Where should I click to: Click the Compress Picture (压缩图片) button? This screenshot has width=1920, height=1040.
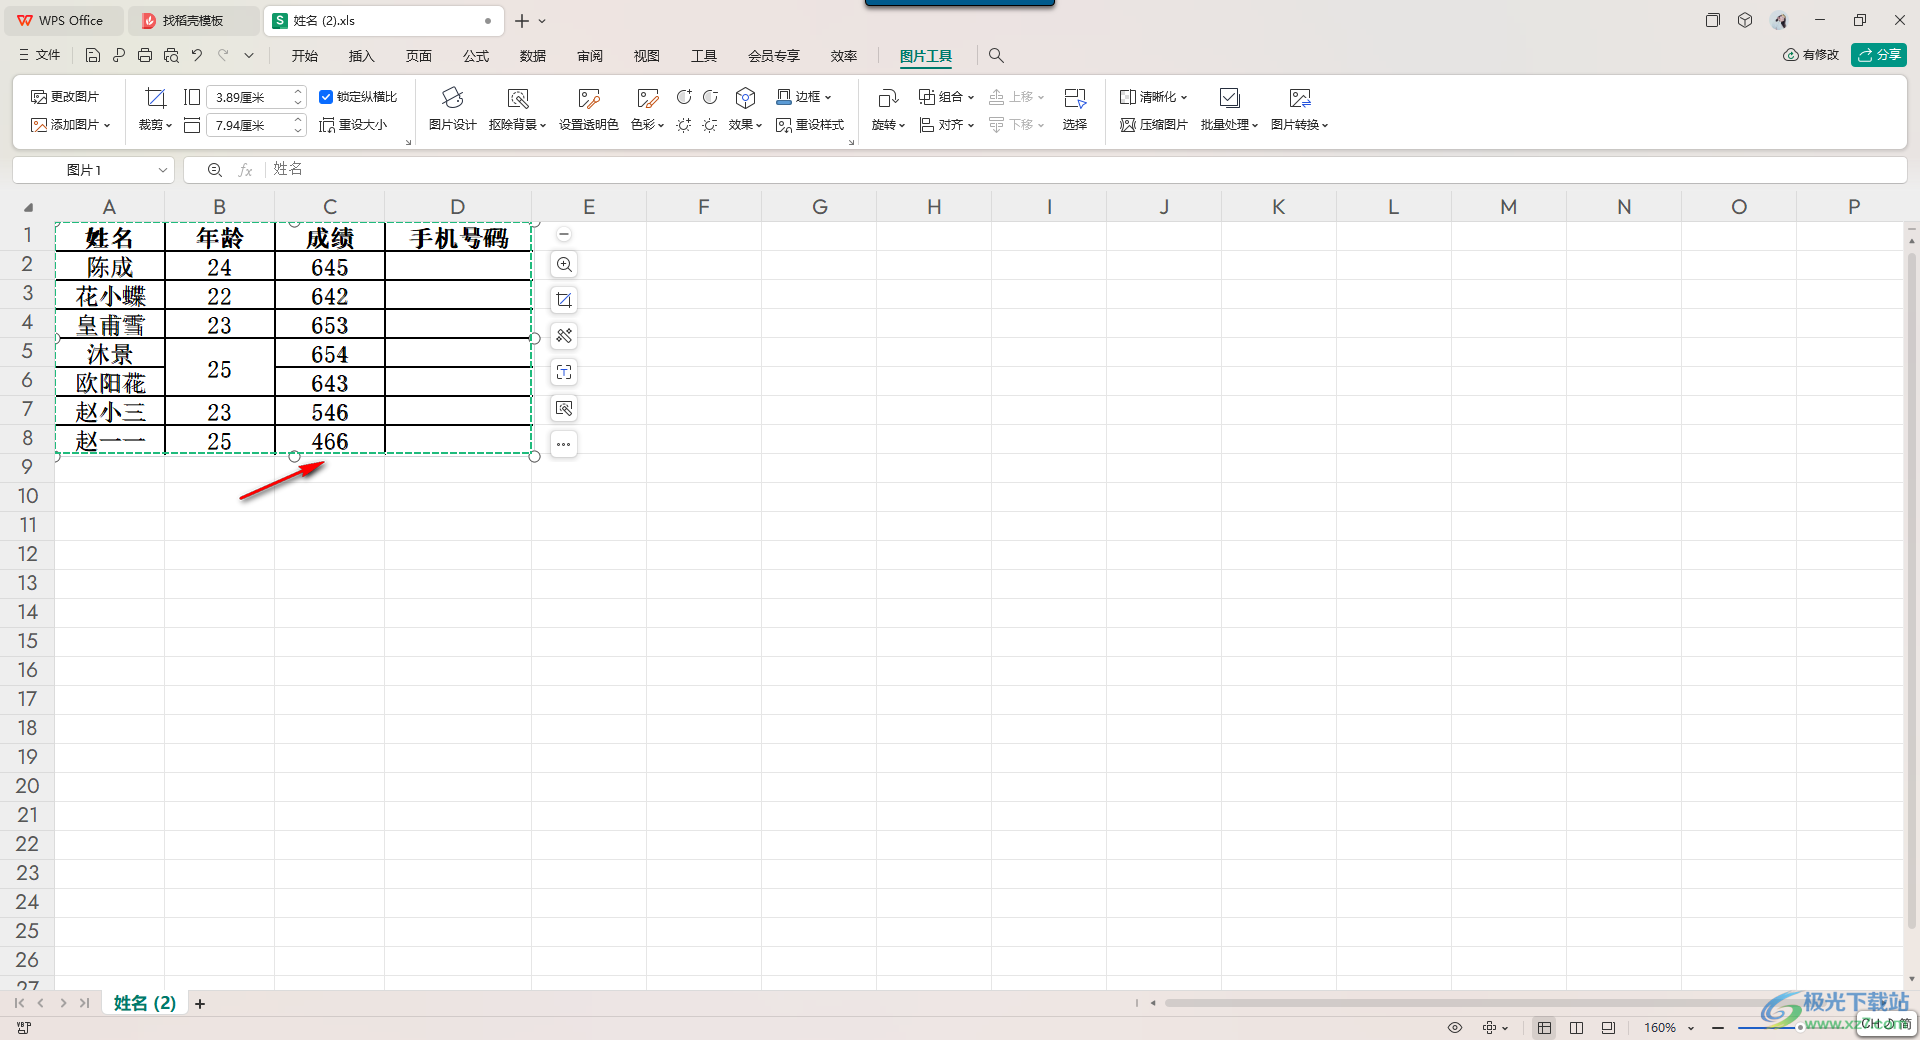(x=1153, y=125)
